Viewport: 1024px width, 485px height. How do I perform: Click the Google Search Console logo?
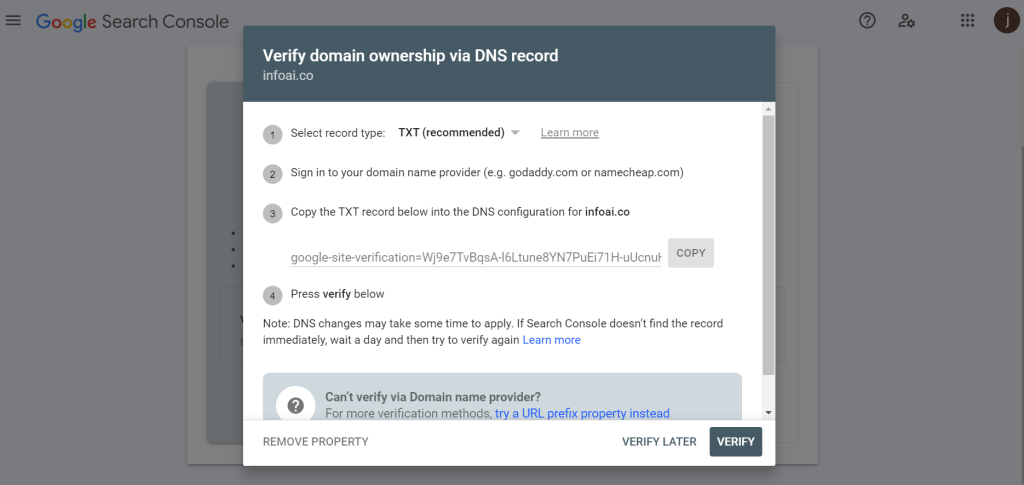[132, 22]
